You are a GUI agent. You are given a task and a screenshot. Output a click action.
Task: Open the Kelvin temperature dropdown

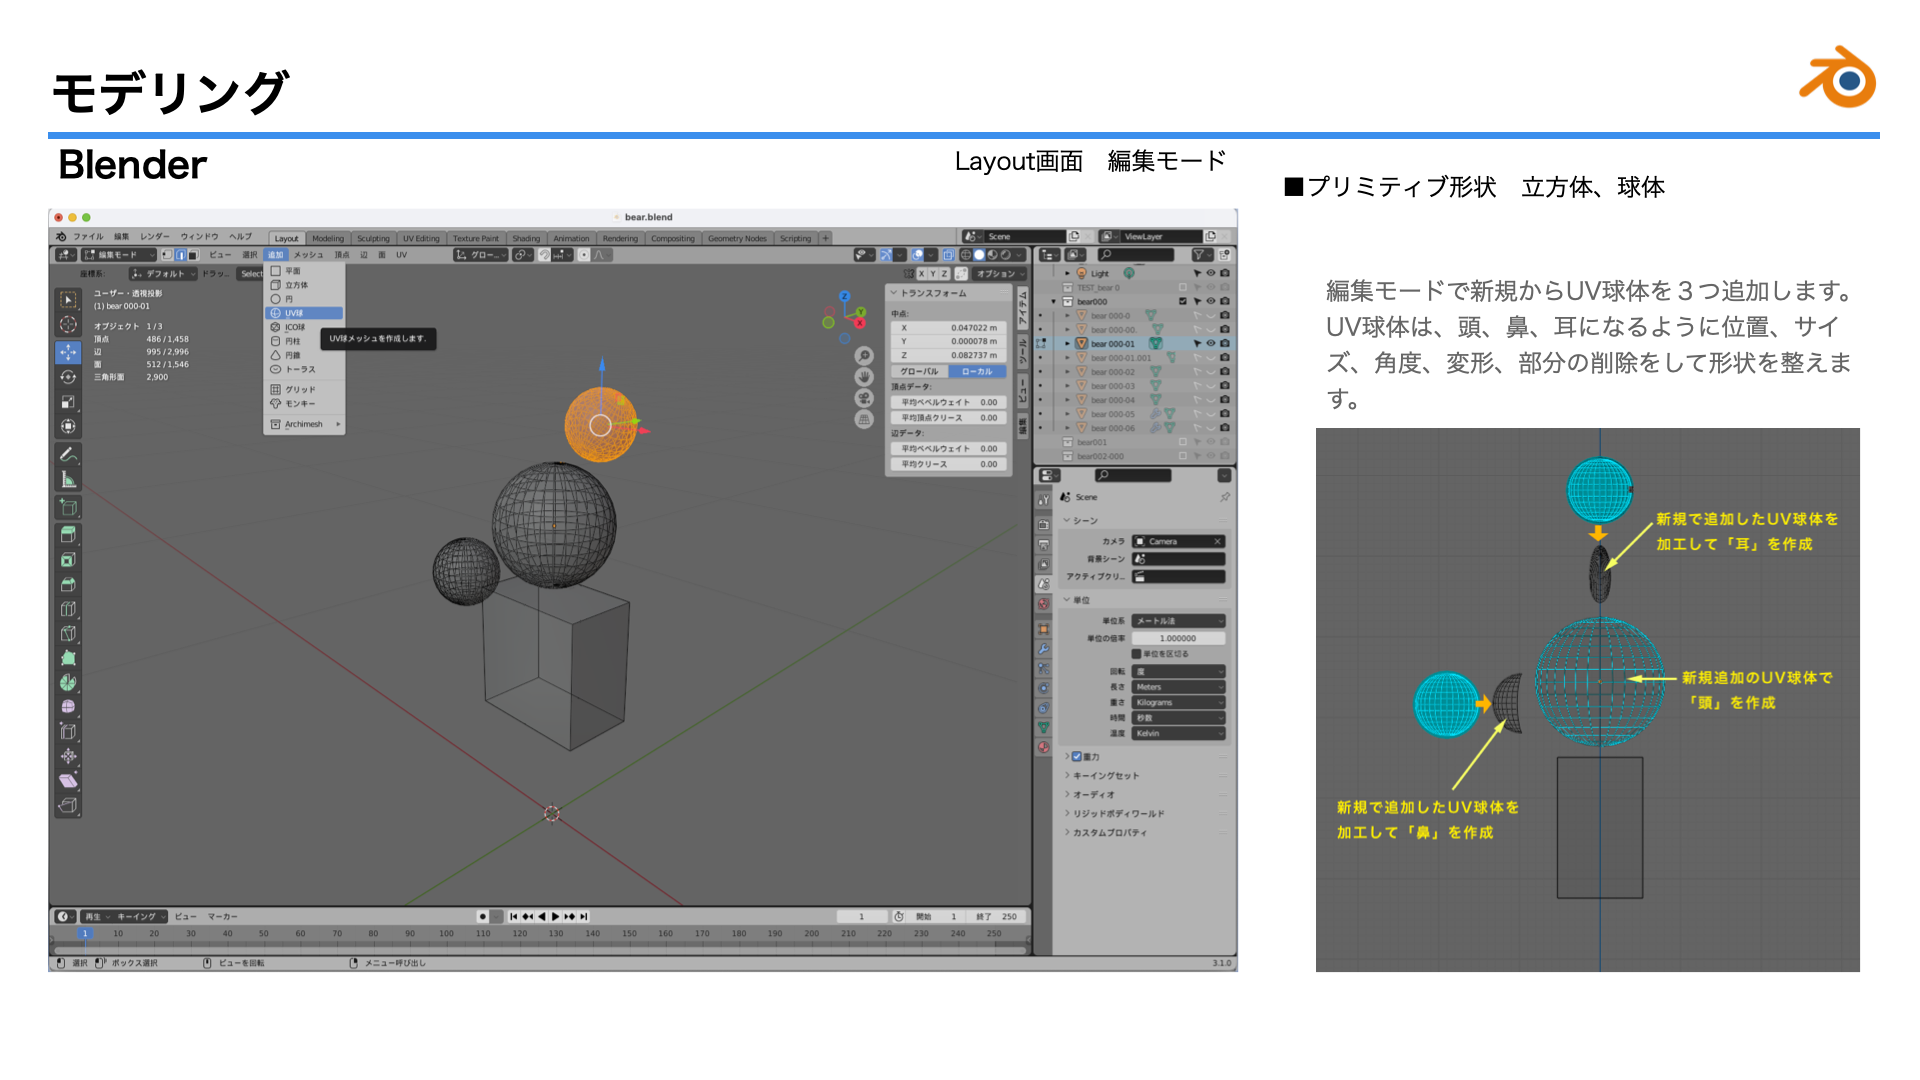click(x=1179, y=734)
